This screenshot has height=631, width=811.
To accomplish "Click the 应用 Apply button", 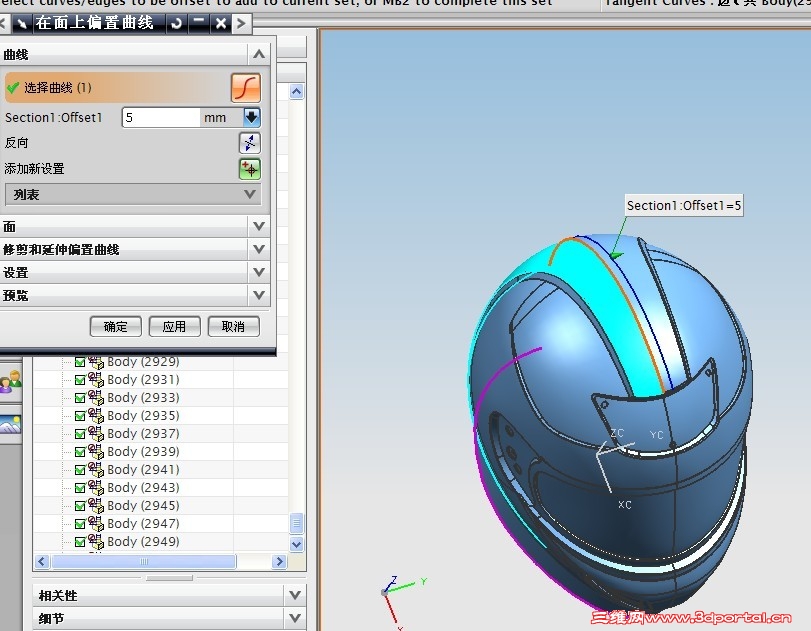I will tap(174, 326).
